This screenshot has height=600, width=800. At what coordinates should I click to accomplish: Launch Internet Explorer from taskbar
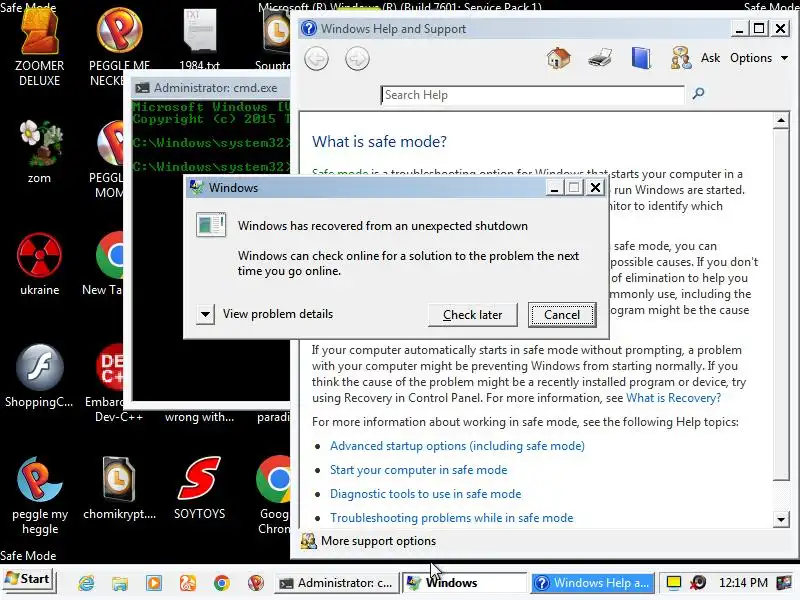(86, 583)
